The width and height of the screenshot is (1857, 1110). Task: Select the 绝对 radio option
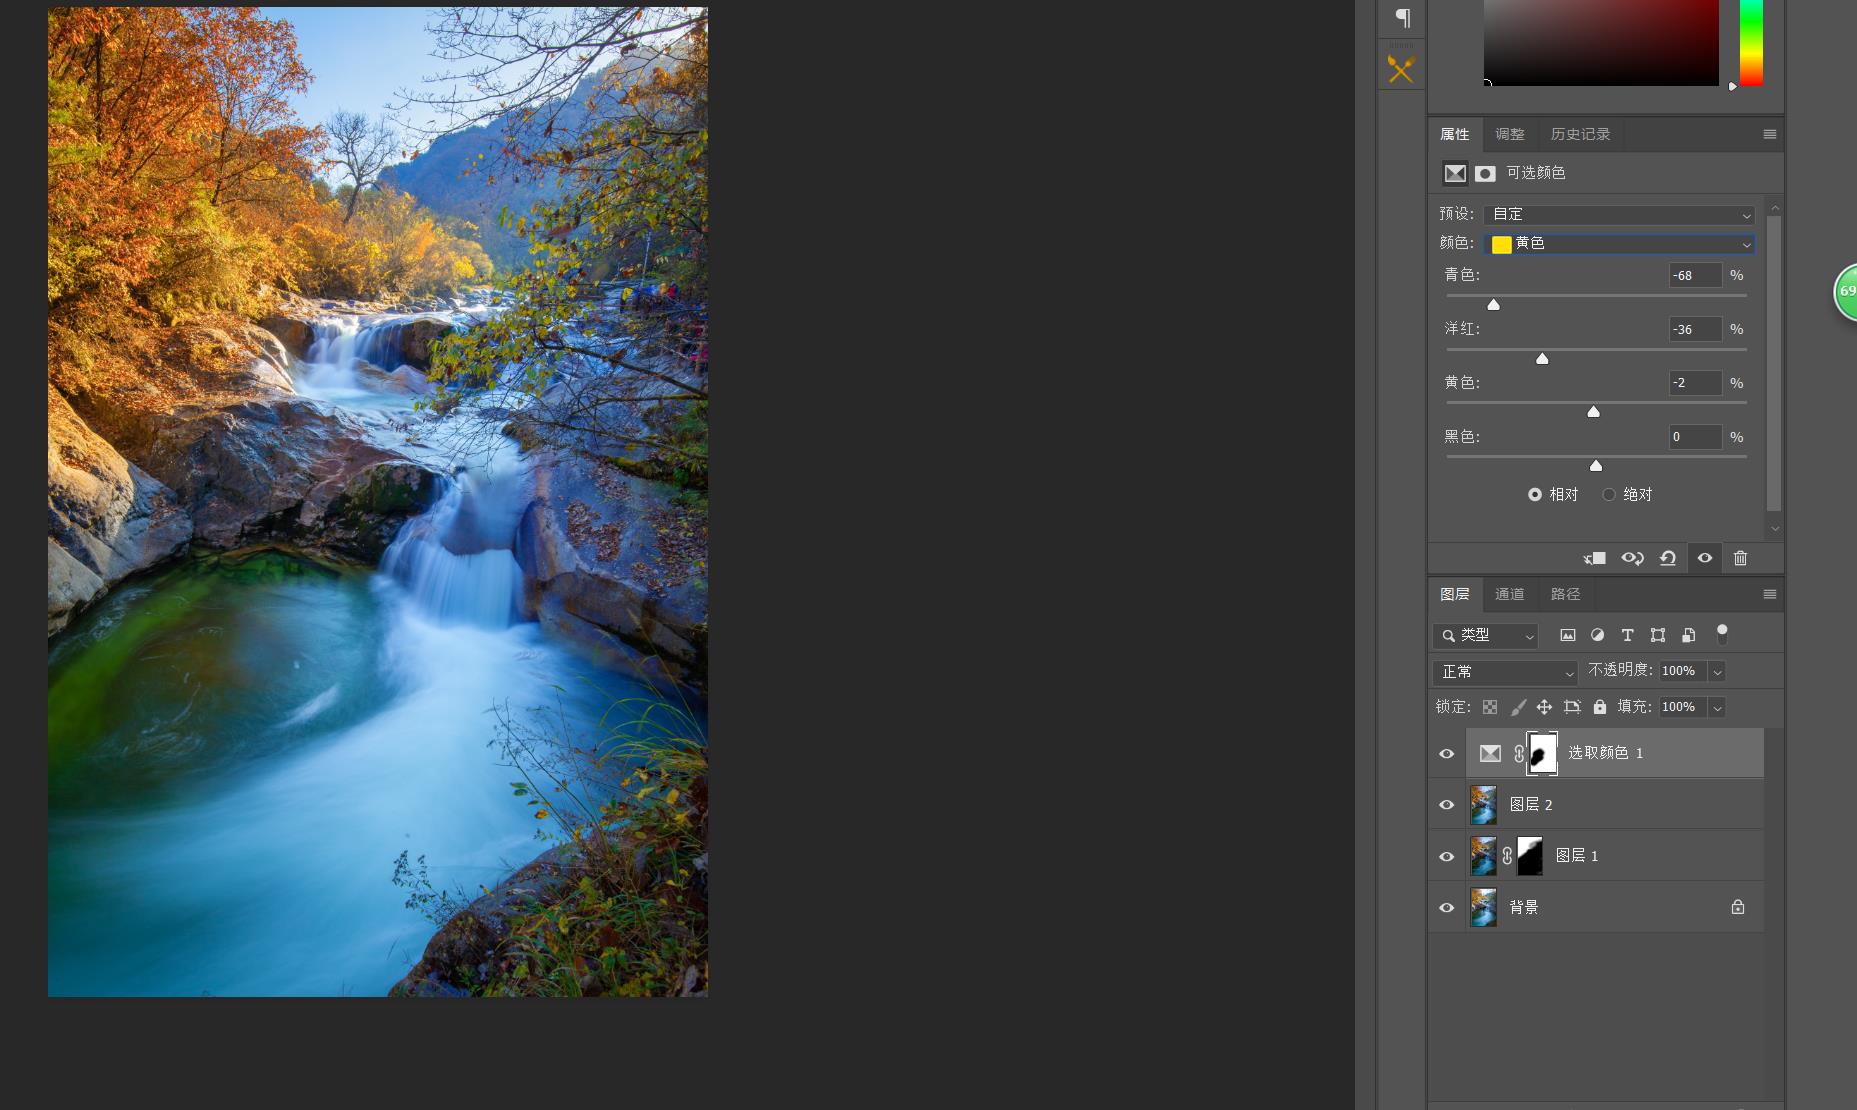(1609, 494)
